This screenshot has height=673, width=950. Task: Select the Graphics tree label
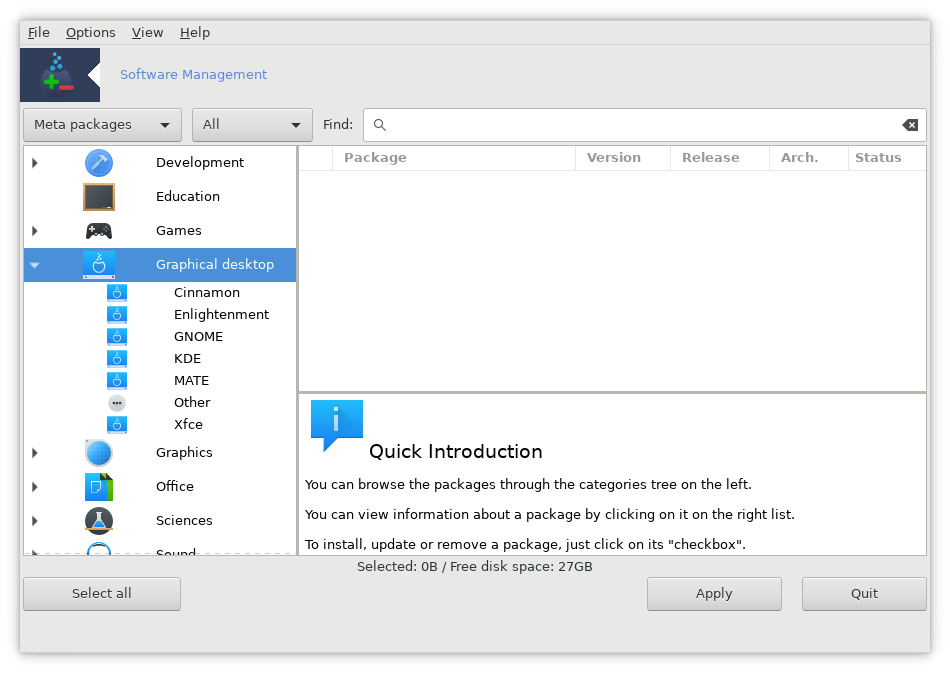[x=184, y=453]
